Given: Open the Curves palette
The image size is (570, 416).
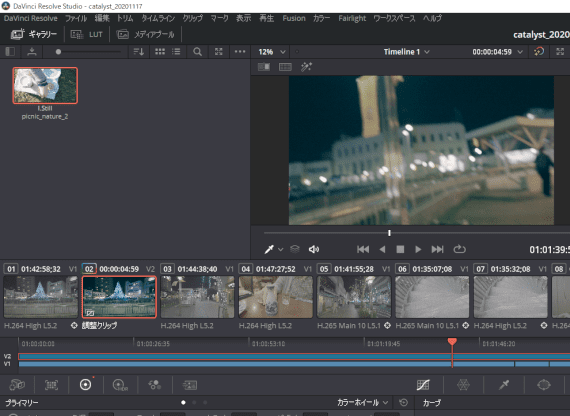Looking at the screenshot, I should pos(423,385).
